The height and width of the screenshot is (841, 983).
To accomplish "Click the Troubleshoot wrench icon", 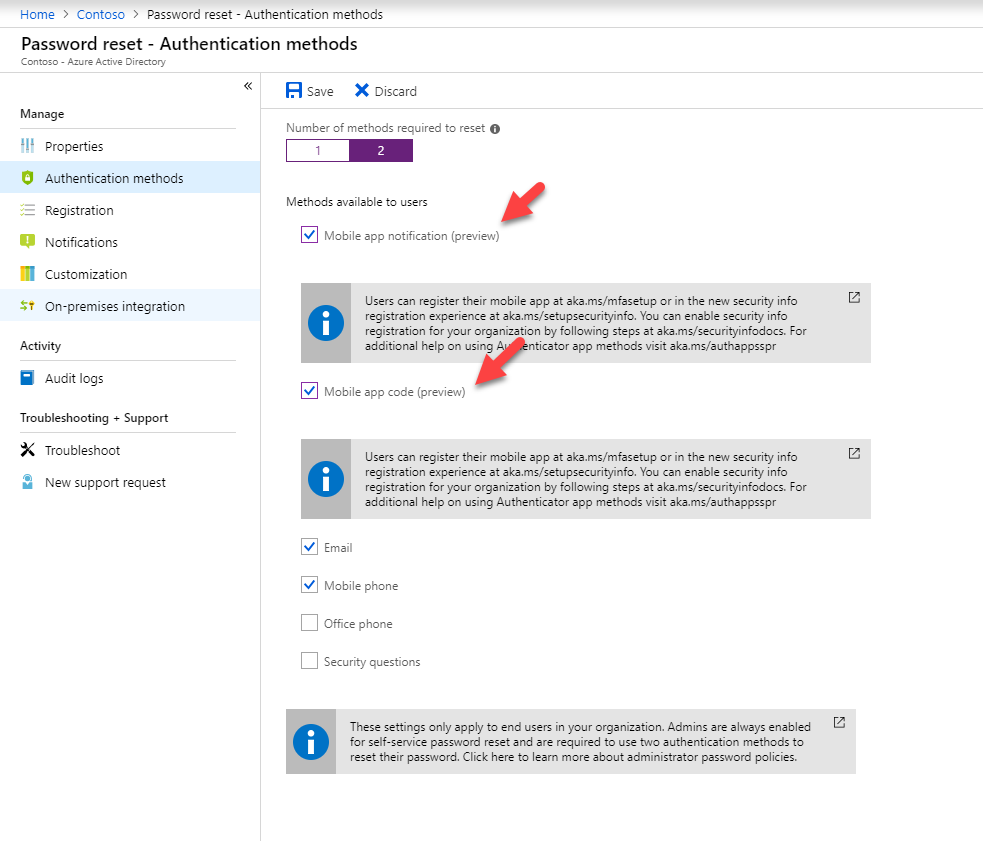I will pyautogui.click(x=27, y=450).
